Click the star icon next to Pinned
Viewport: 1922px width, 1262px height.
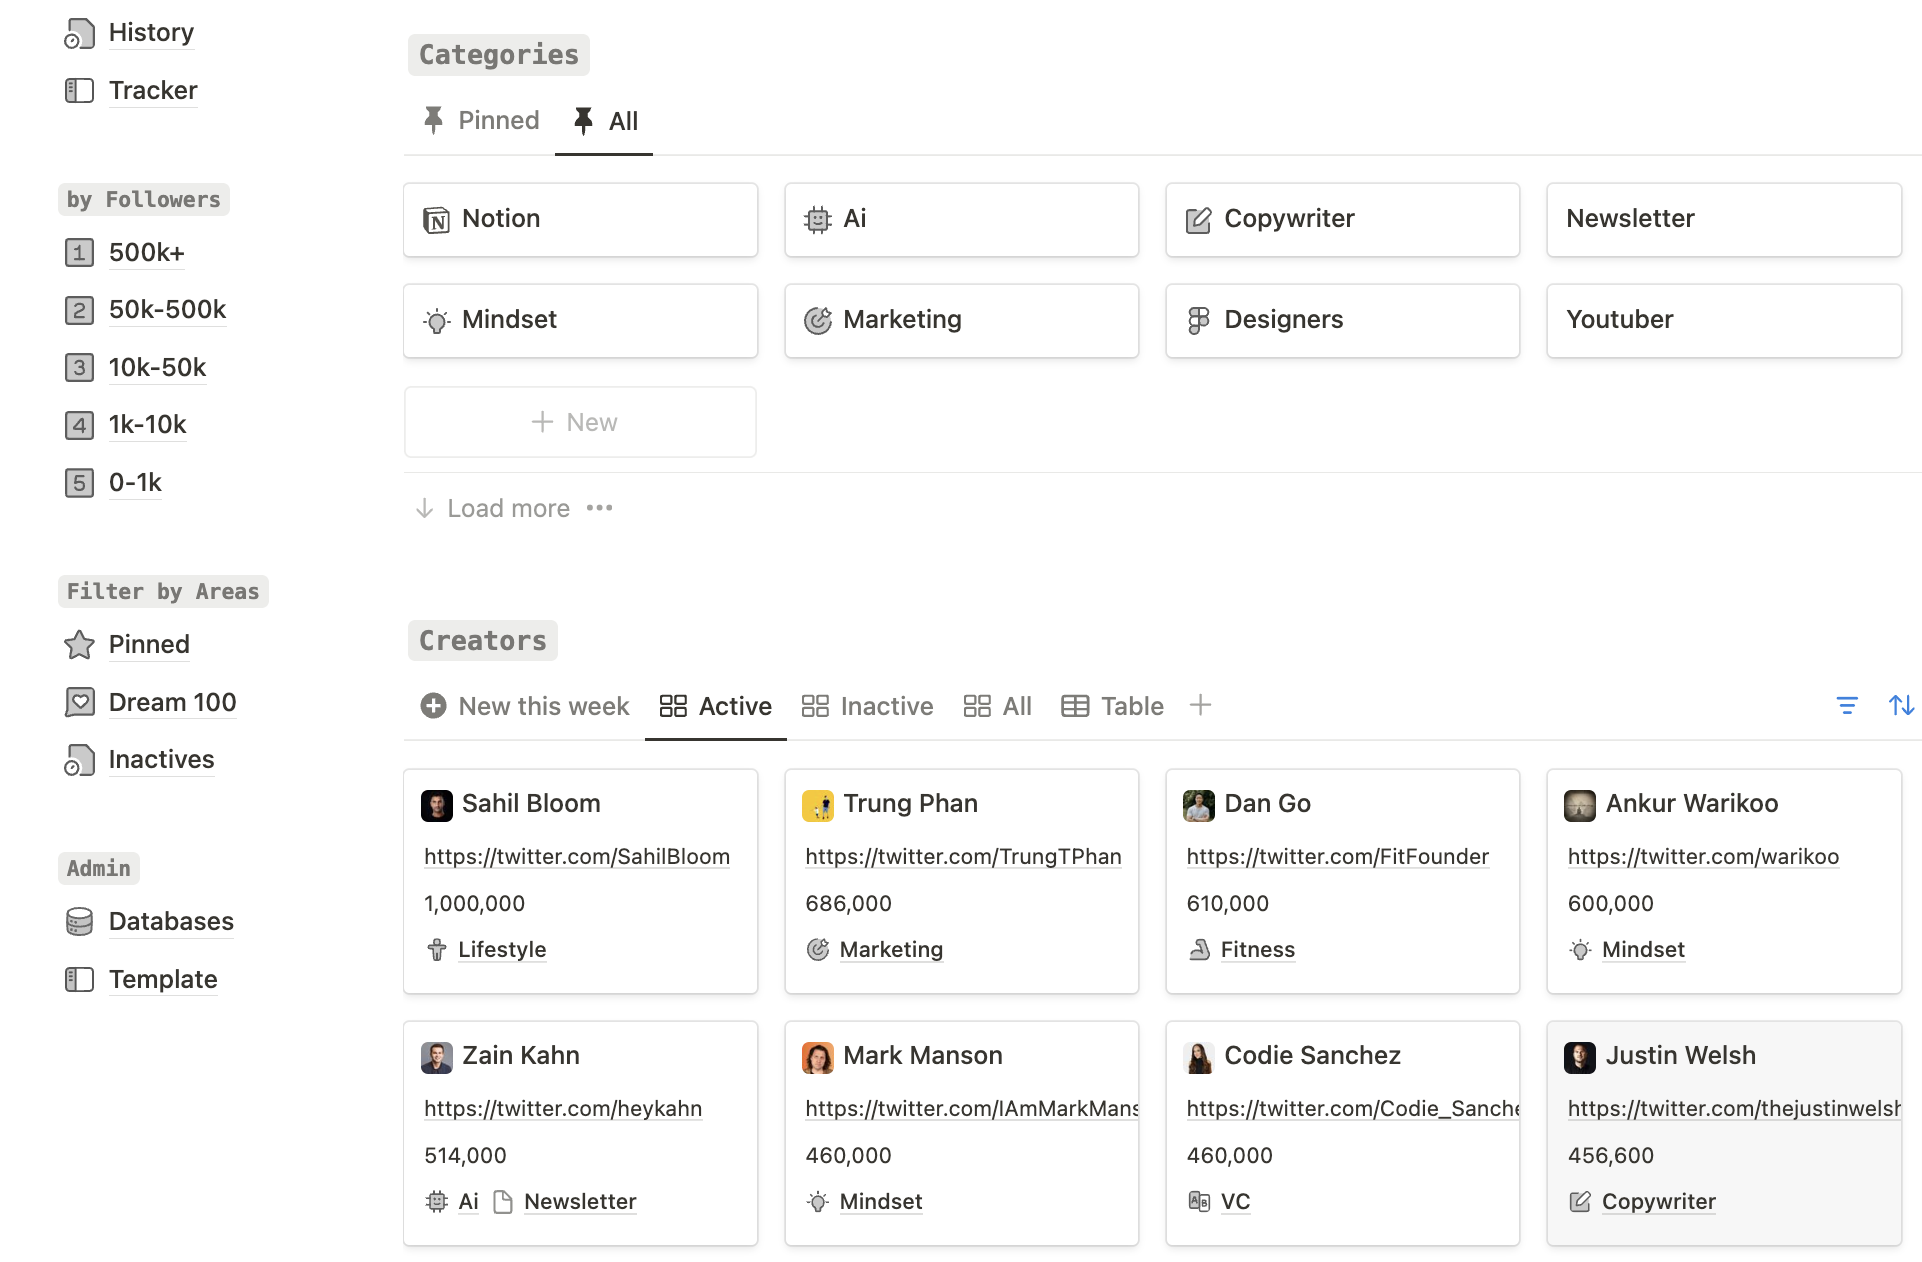[x=79, y=645]
